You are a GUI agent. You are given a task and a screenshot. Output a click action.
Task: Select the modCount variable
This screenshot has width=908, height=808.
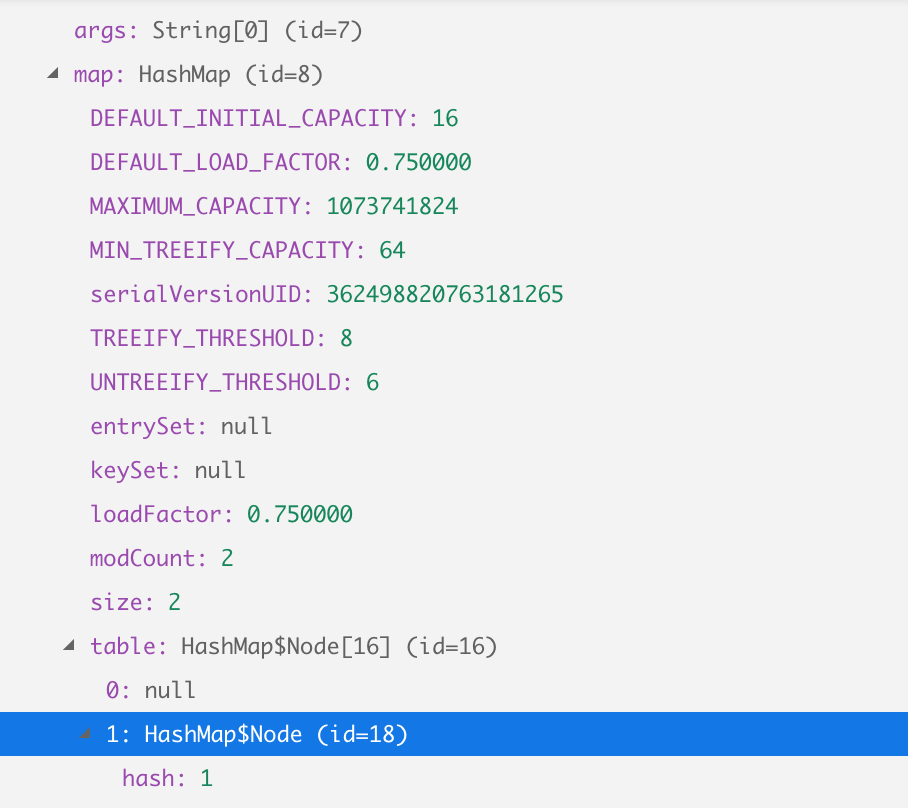(161, 559)
